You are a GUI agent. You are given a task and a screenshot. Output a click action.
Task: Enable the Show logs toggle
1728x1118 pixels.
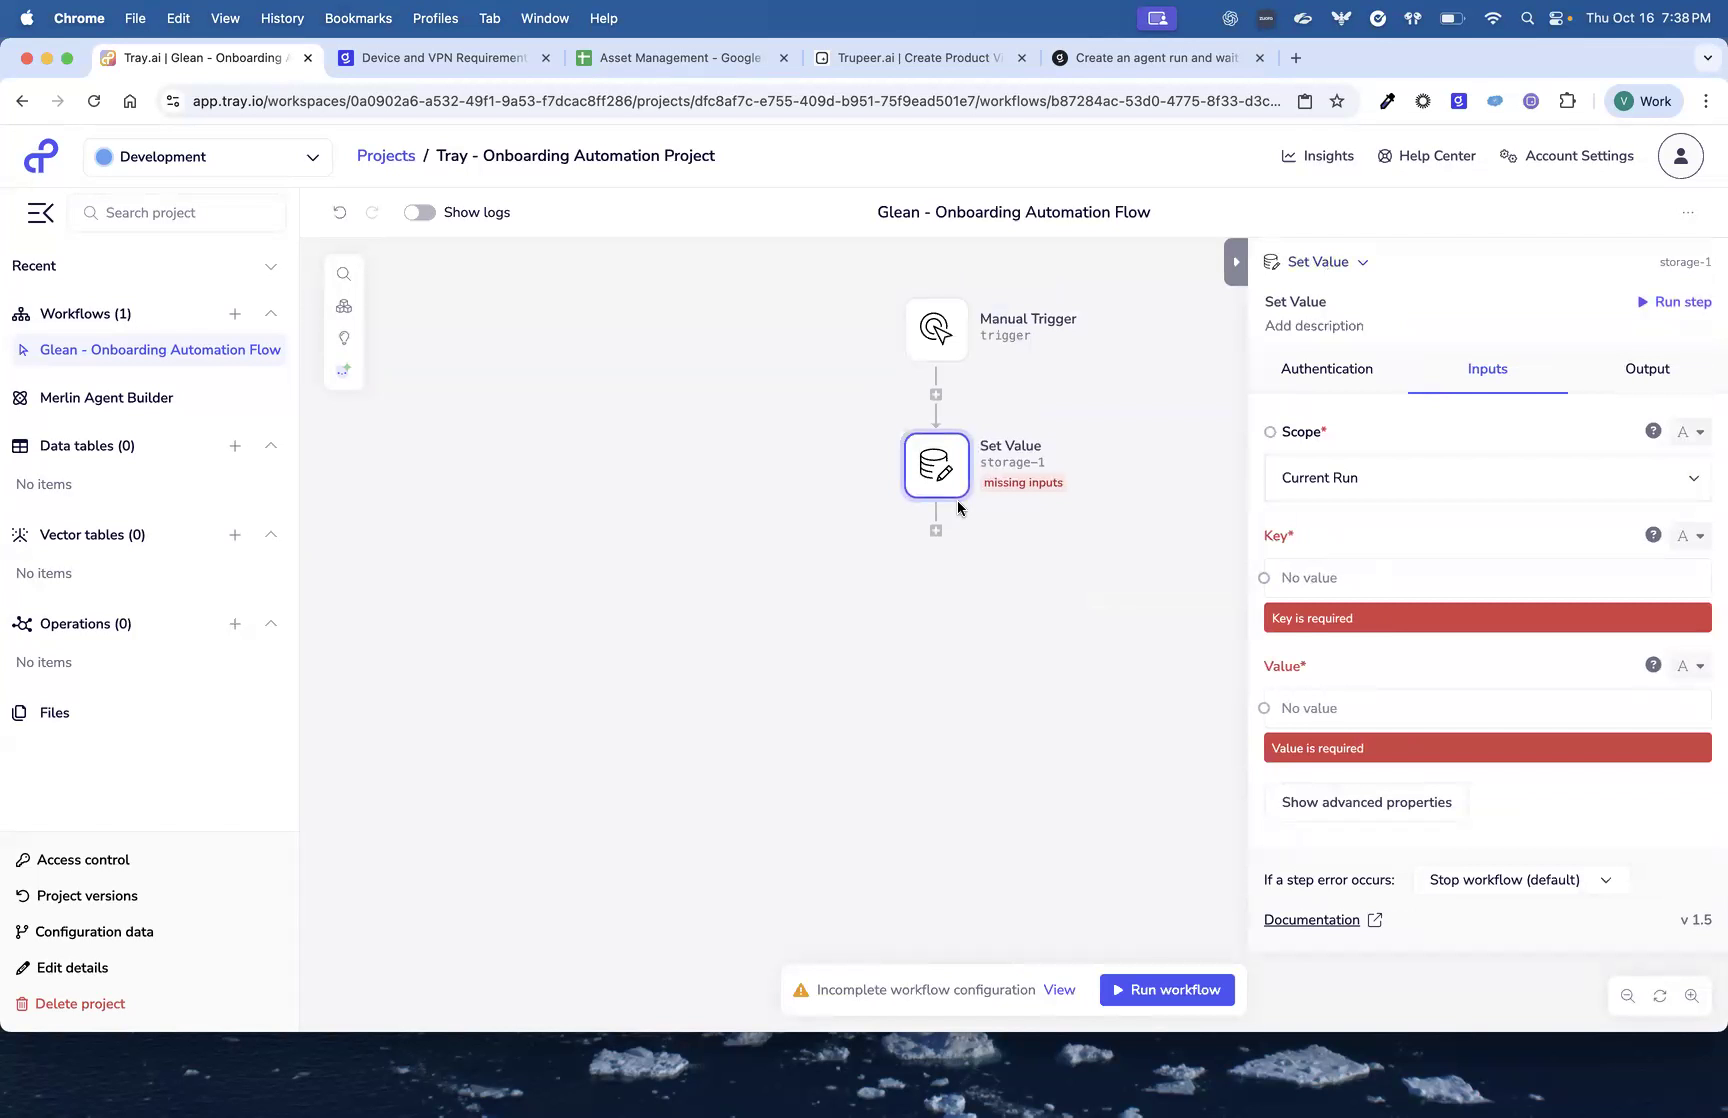[x=419, y=212]
